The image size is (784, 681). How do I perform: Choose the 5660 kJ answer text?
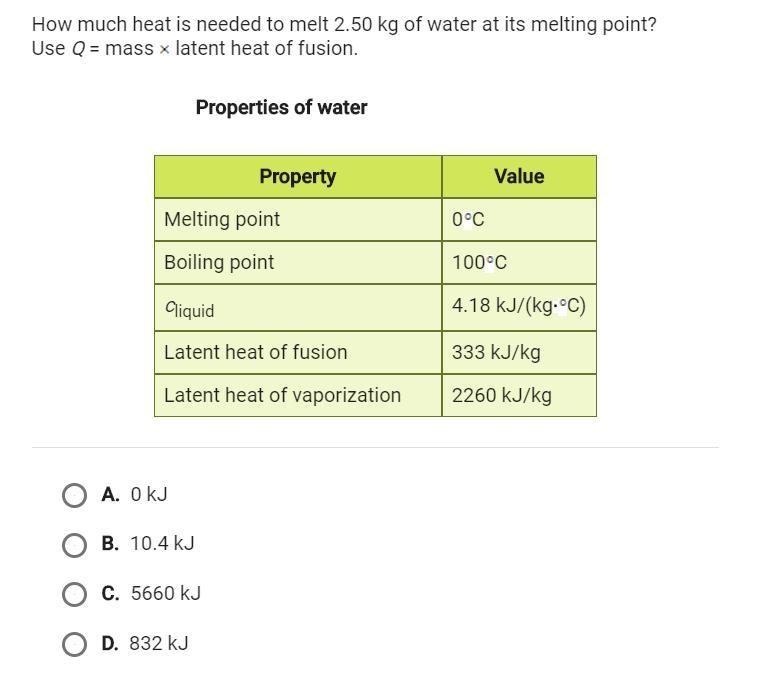coord(166,594)
